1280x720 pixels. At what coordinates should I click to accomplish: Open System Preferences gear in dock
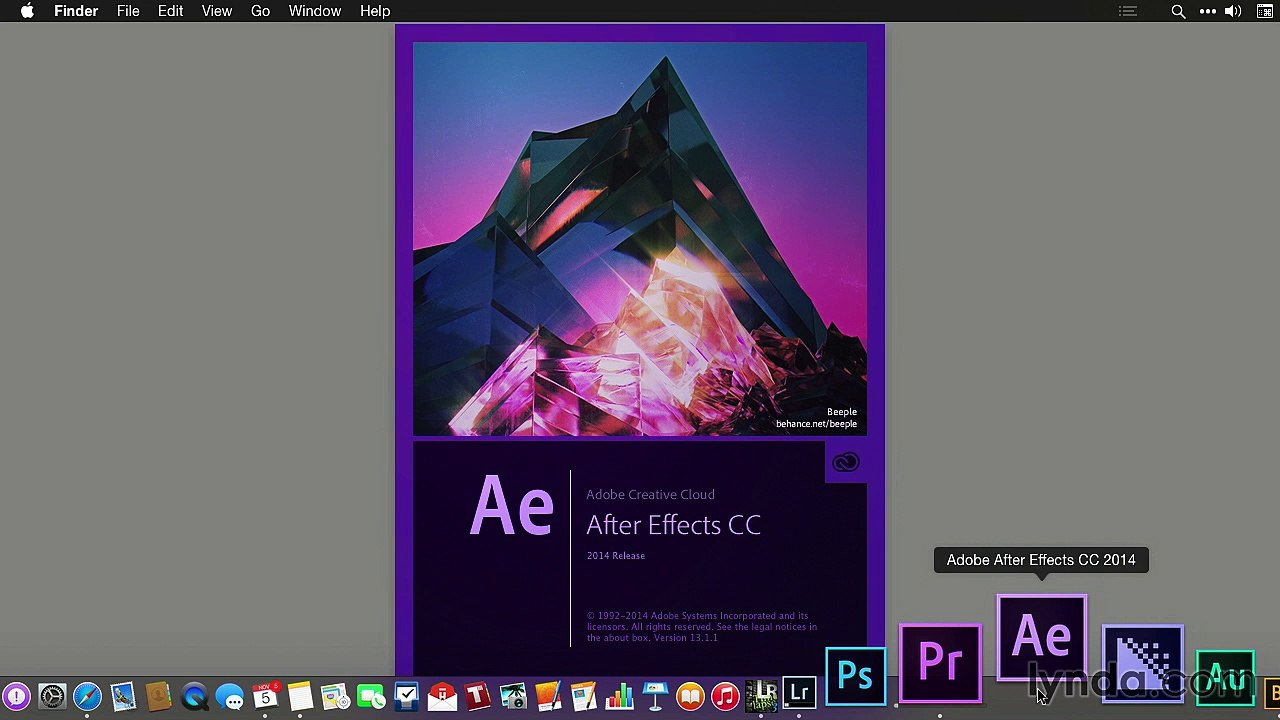(x=52, y=696)
